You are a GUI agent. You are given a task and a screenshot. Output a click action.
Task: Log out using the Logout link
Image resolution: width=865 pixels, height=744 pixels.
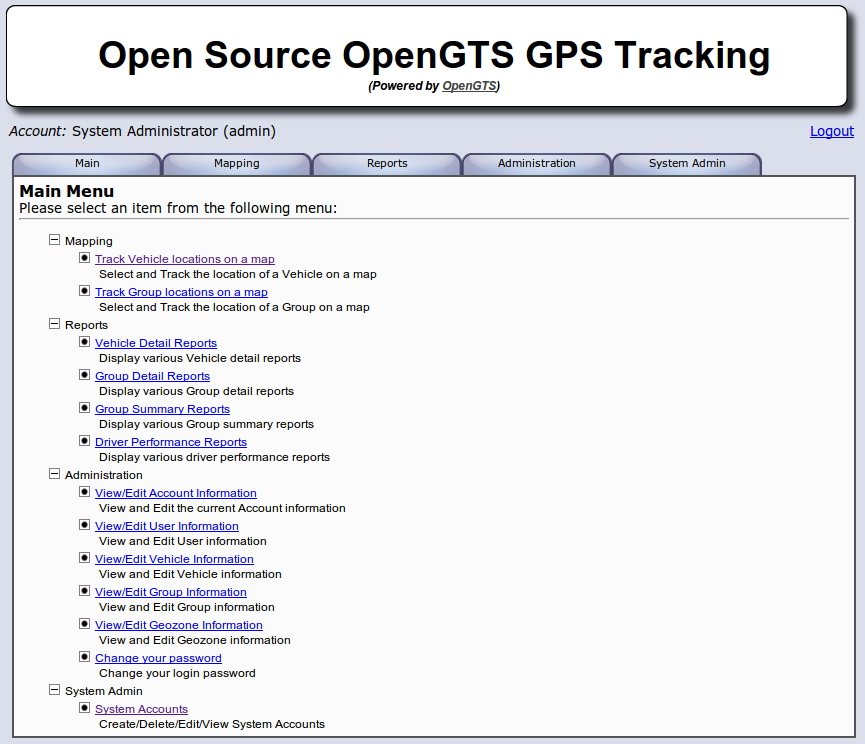pos(831,131)
